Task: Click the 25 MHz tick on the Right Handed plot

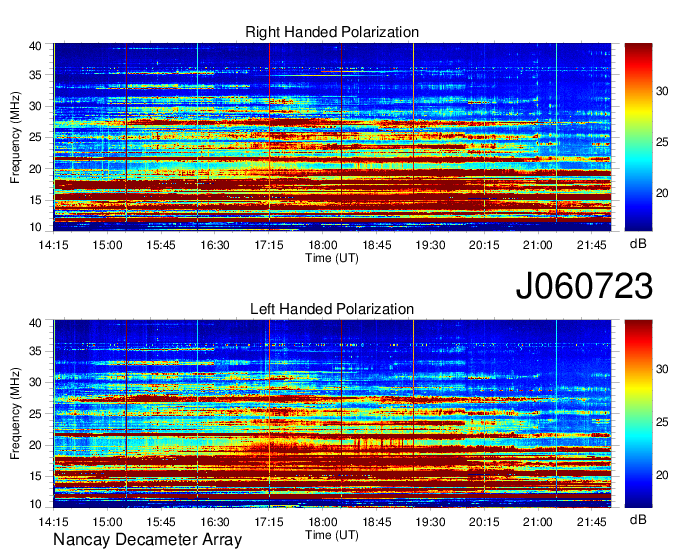Action: [x=35, y=137]
